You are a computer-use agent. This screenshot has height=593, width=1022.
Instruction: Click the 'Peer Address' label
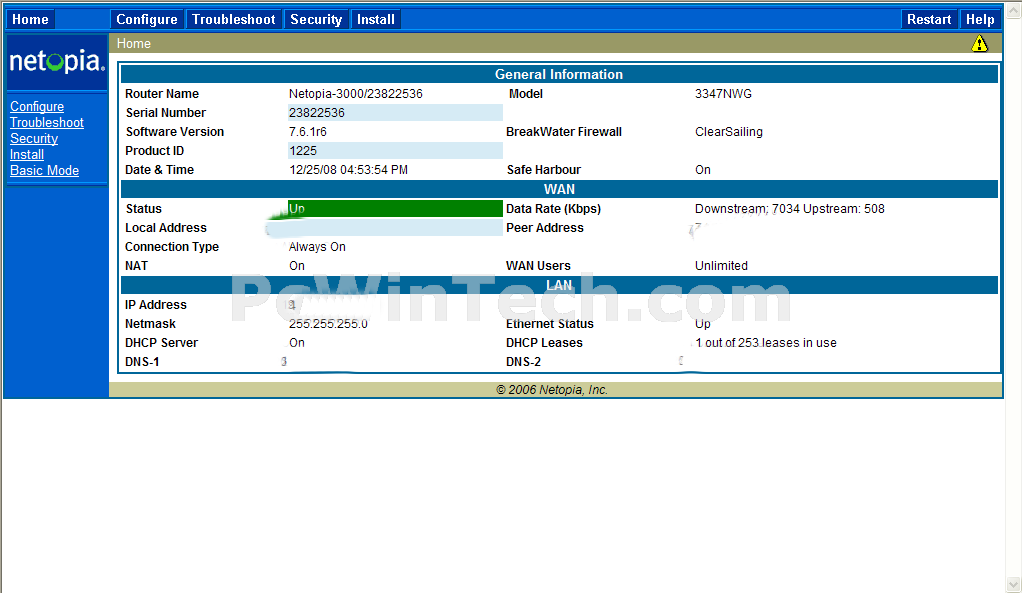click(545, 228)
